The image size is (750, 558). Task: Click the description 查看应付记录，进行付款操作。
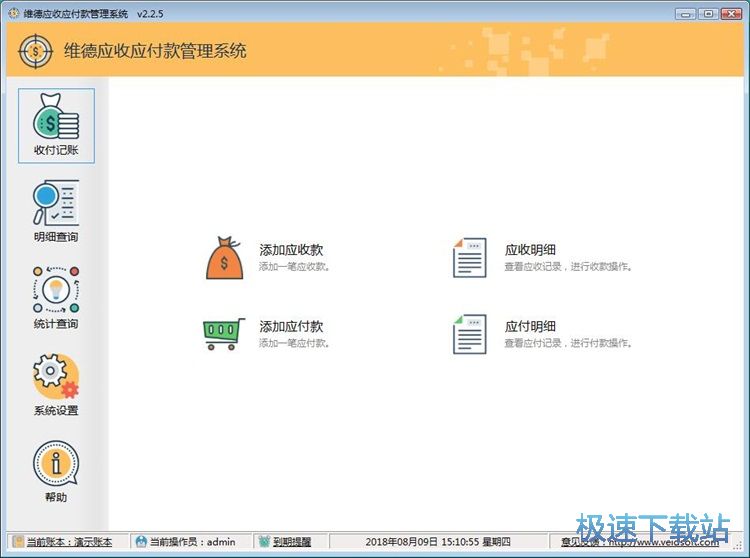(x=568, y=343)
